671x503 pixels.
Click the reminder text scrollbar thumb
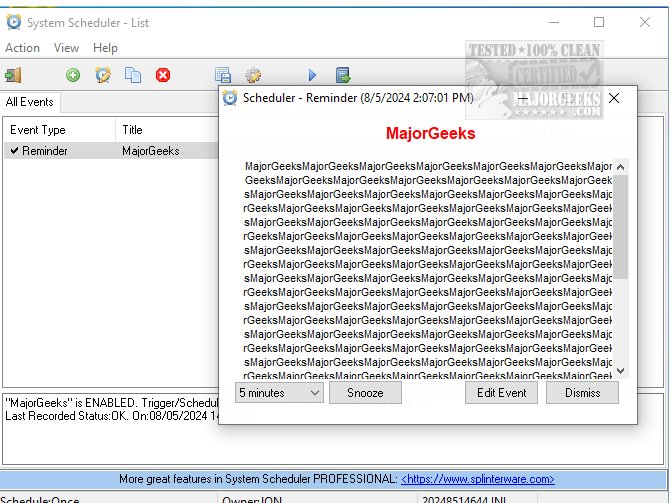pos(621,227)
